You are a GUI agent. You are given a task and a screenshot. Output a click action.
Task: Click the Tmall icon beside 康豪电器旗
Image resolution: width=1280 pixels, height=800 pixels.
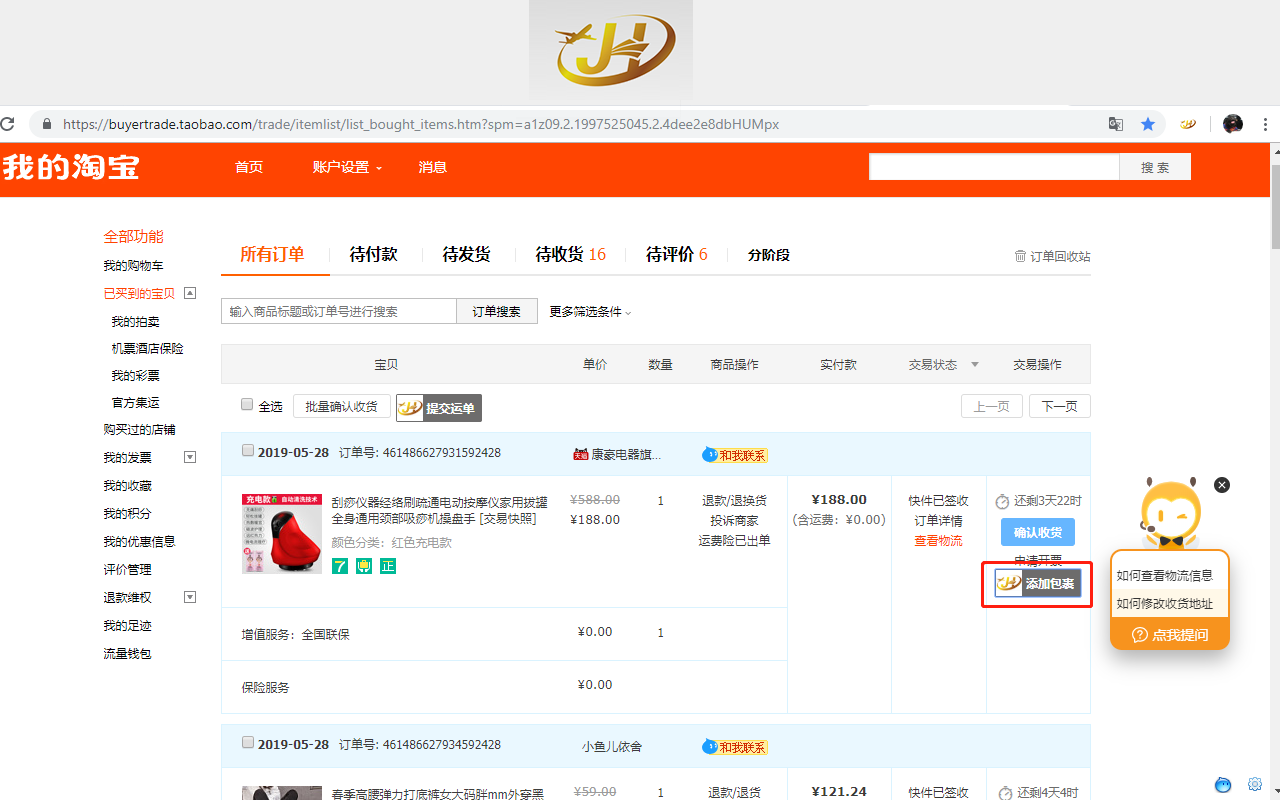click(x=580, y=454)
